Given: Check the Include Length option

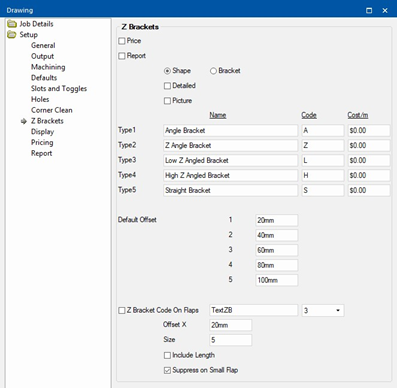Looking at the screenshot, I should coord(167,356).
